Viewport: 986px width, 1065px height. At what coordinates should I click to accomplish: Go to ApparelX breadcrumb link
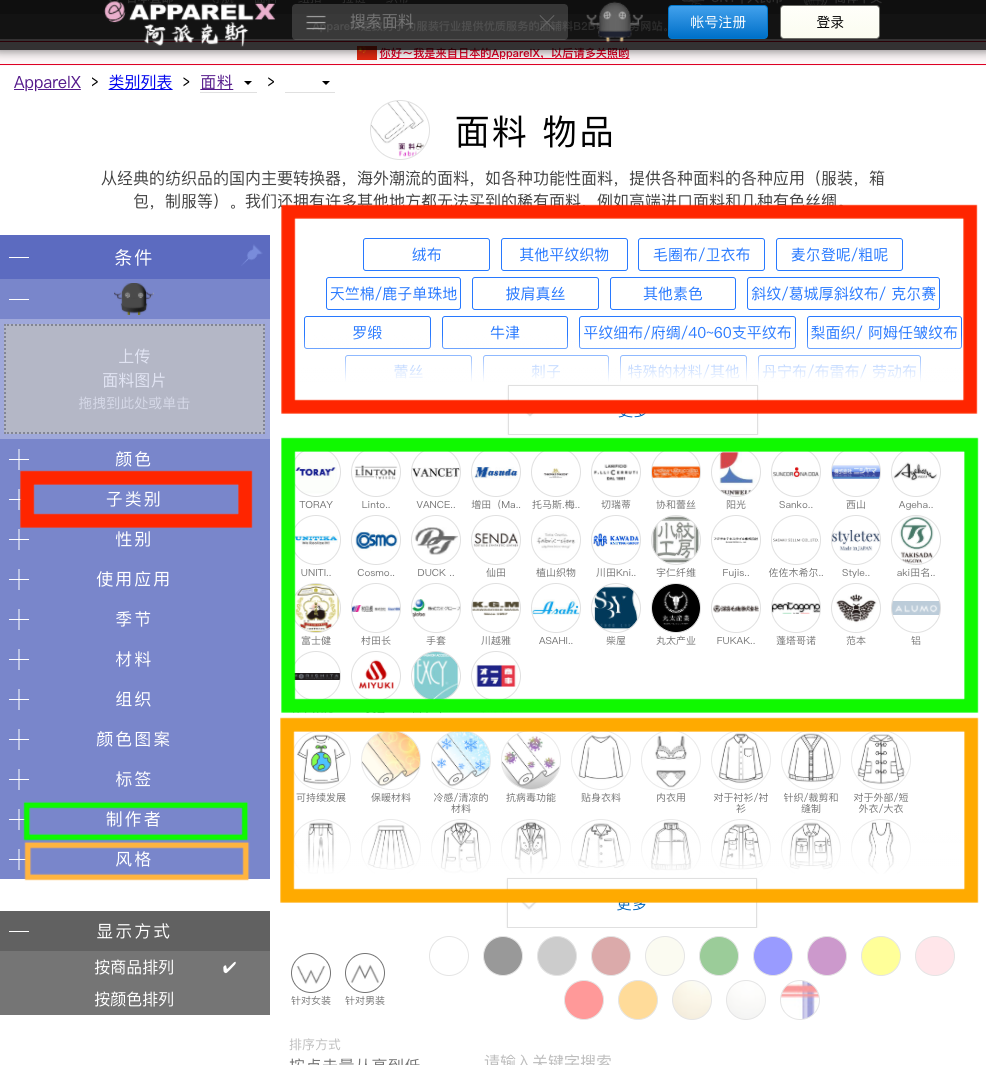(48, 83)
